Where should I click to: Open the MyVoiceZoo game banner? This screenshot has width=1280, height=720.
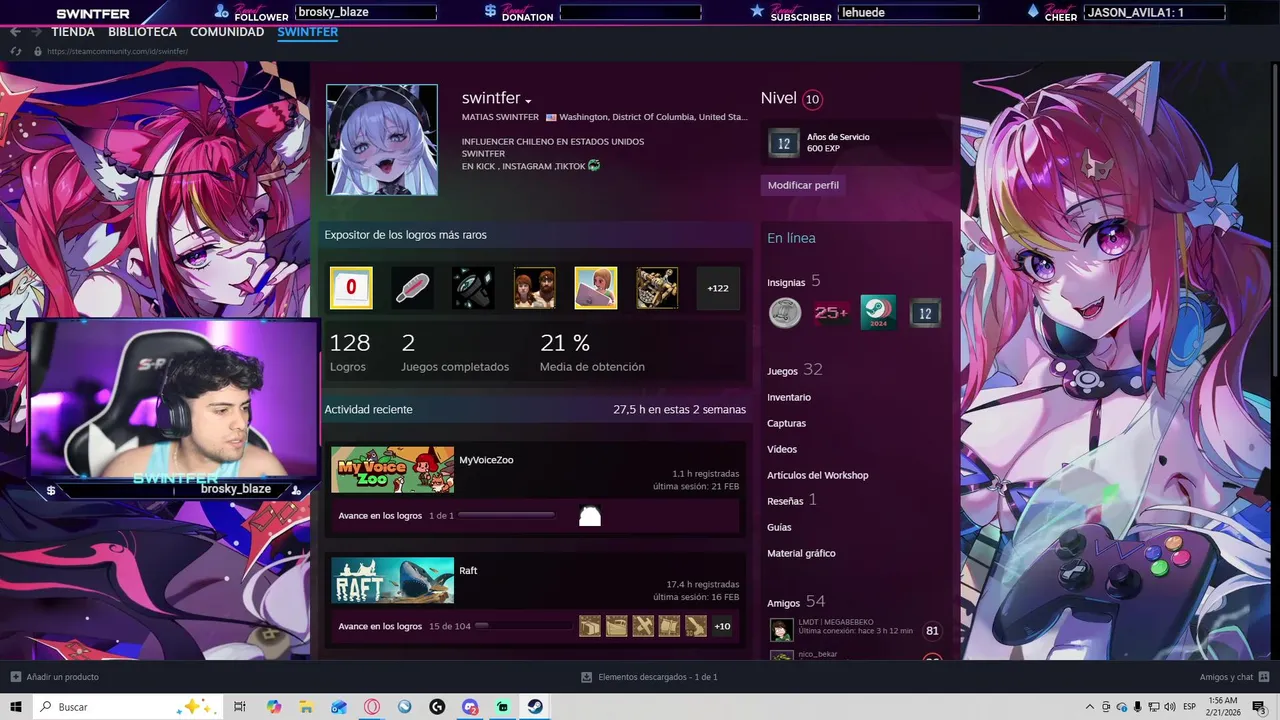[392, 470]
